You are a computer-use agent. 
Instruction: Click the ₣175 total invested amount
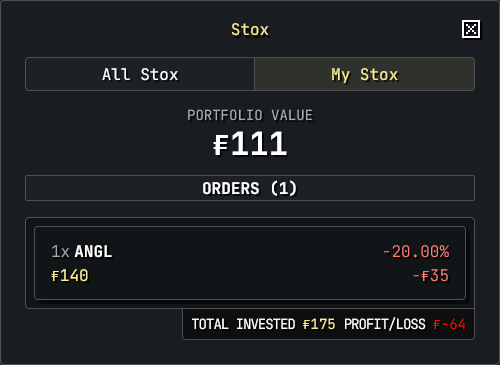click(x=319, y=324)
